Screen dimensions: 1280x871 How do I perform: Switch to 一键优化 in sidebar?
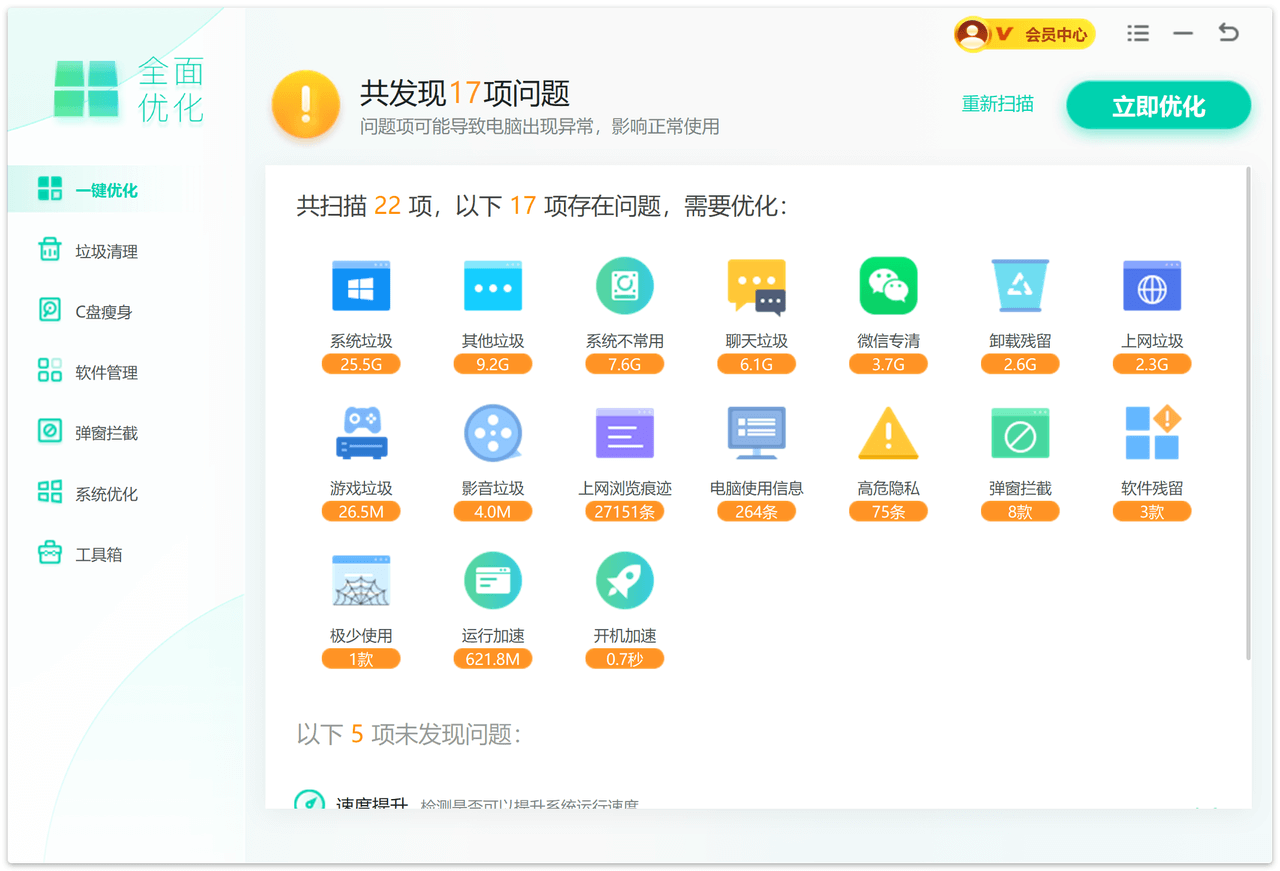point(126,190)
